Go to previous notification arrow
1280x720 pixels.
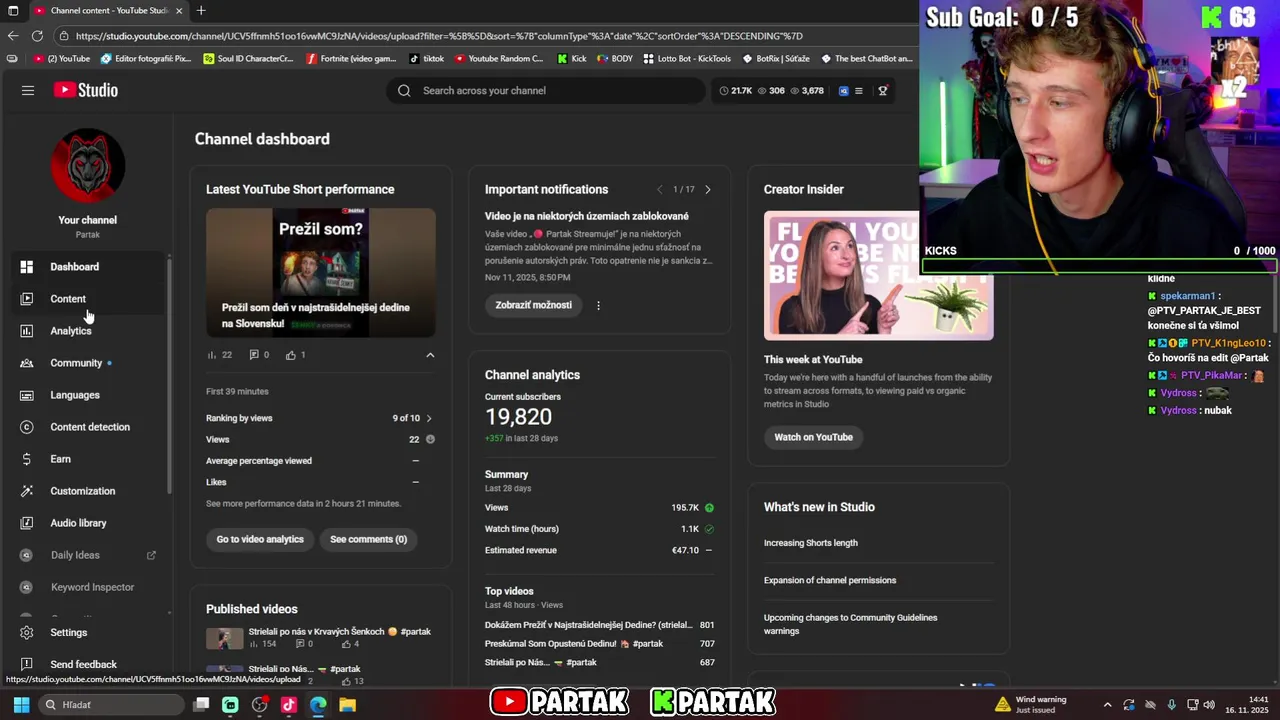[659, 189]
